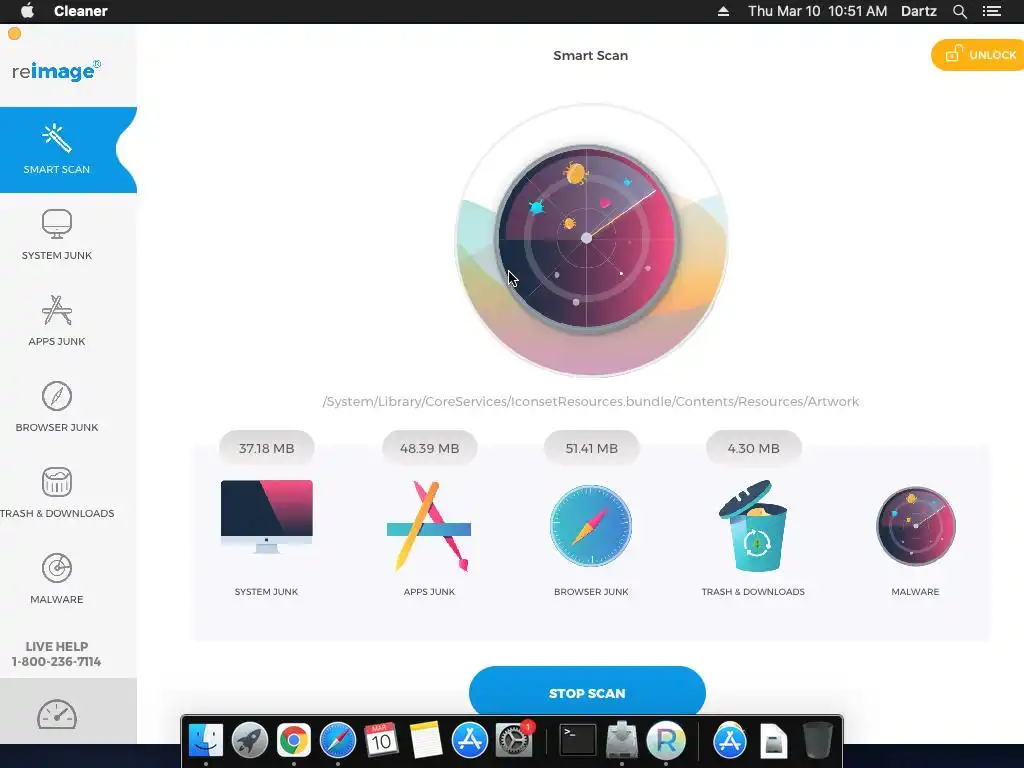Click the small radar Malware icon
Viewport: 1024px width, 768px height.
click(916, 526)
